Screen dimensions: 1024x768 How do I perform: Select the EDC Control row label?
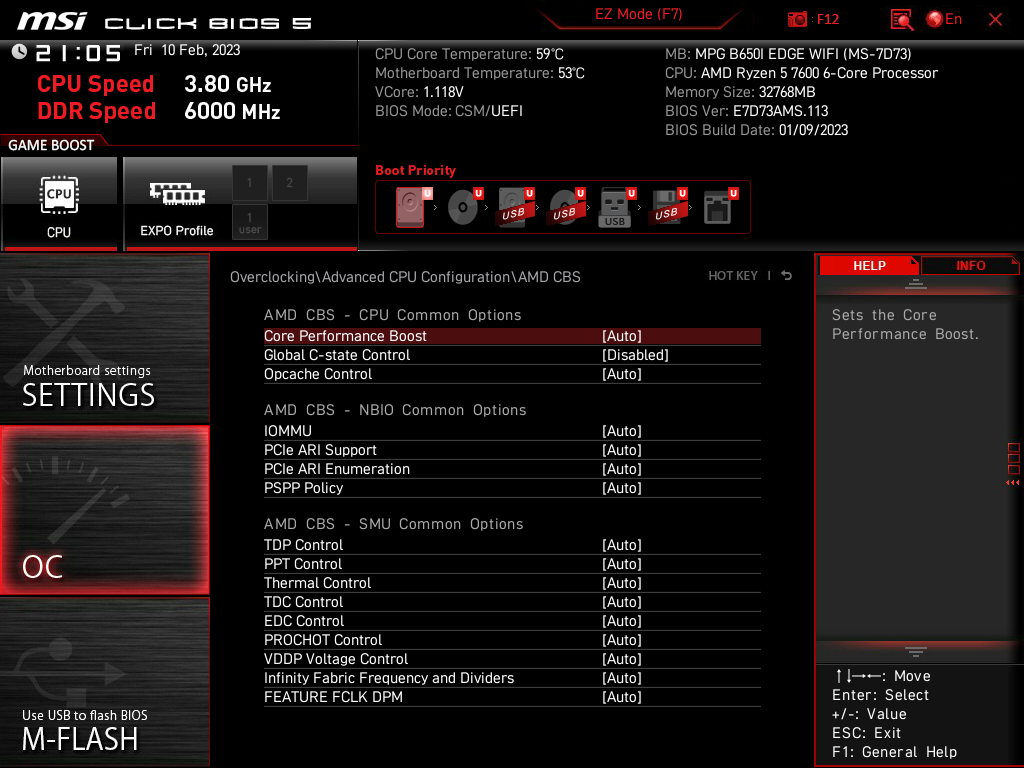pyautogui.click(x=304, y=621)
